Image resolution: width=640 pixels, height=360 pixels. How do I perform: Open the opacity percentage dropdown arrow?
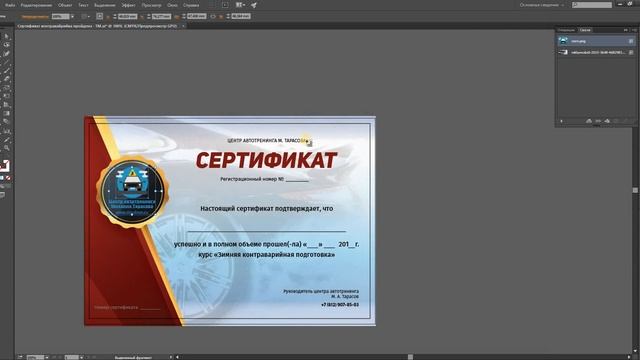pyautogui.click(x=72, y=16)
